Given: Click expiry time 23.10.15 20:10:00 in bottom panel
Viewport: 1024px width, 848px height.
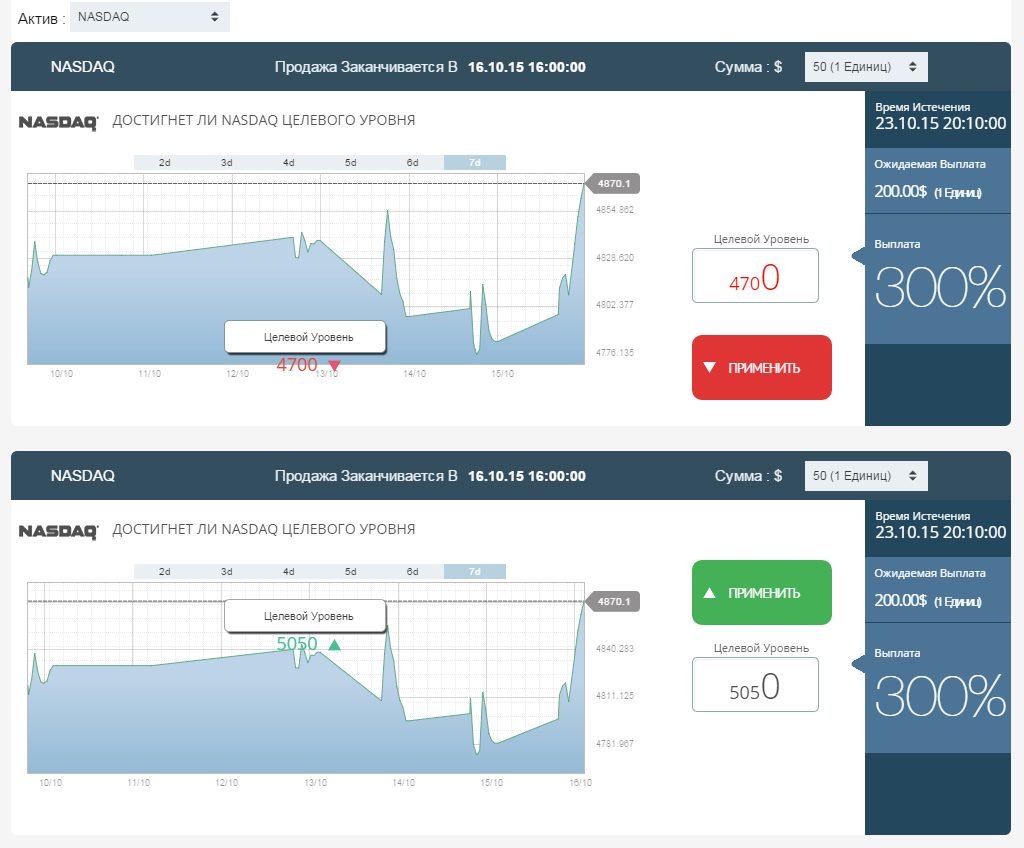Looking at the screenshot, I should (x=940, y=532).
